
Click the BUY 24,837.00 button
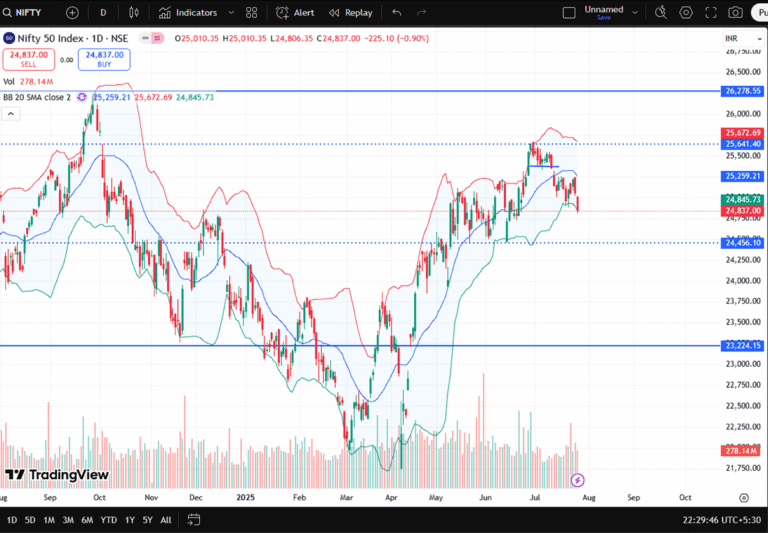pos(104,59)
